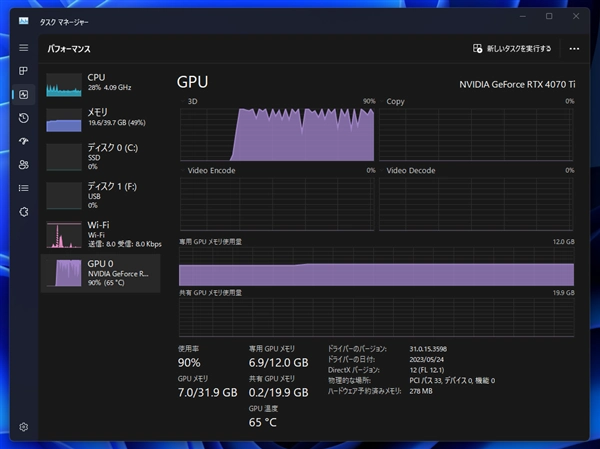Maximize the Task Manager window
Screen dimensions: 600x449
tap(549, 16)
